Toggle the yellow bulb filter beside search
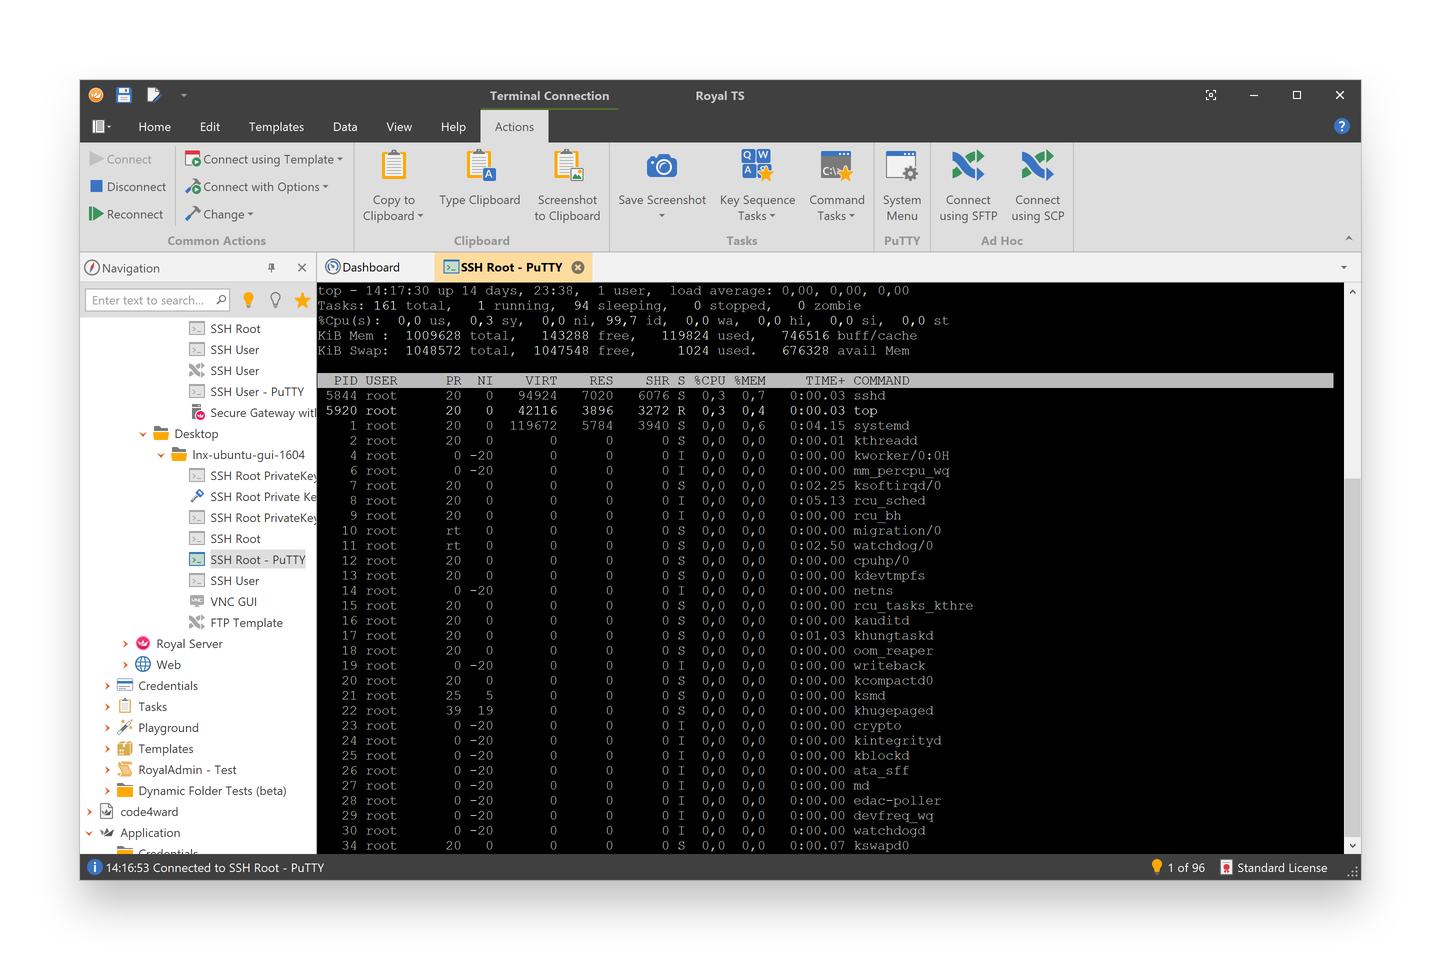This screenshot has height=960, width=1441. click(248, 299)
